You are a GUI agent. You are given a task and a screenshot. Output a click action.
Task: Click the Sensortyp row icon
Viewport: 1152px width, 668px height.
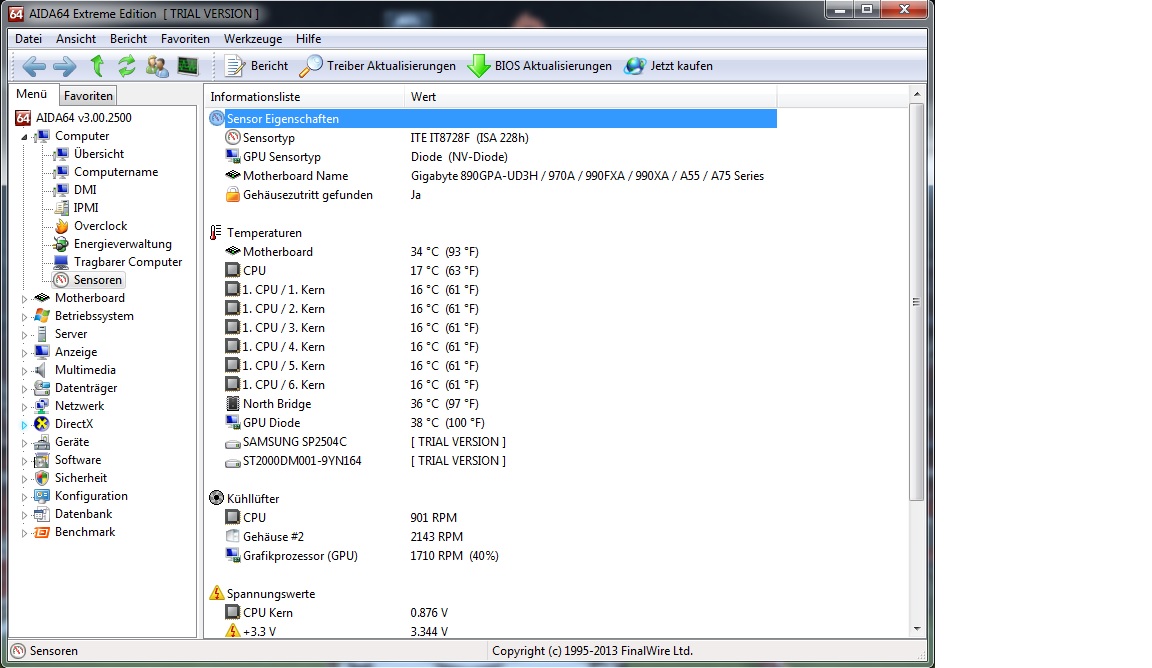[x=233, y=137]
